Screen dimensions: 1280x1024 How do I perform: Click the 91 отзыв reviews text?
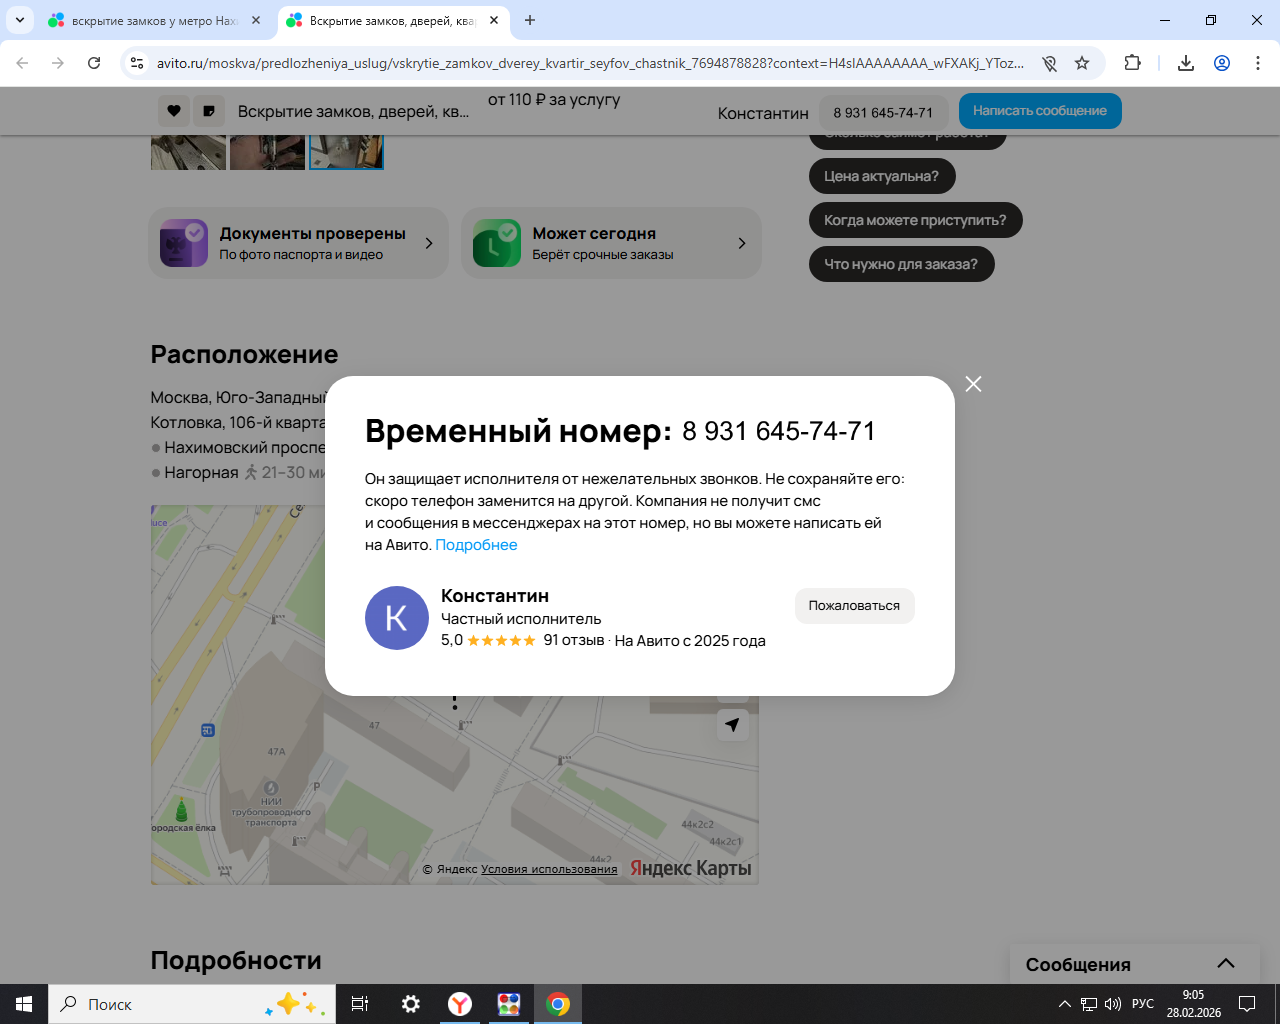point(574,640)
